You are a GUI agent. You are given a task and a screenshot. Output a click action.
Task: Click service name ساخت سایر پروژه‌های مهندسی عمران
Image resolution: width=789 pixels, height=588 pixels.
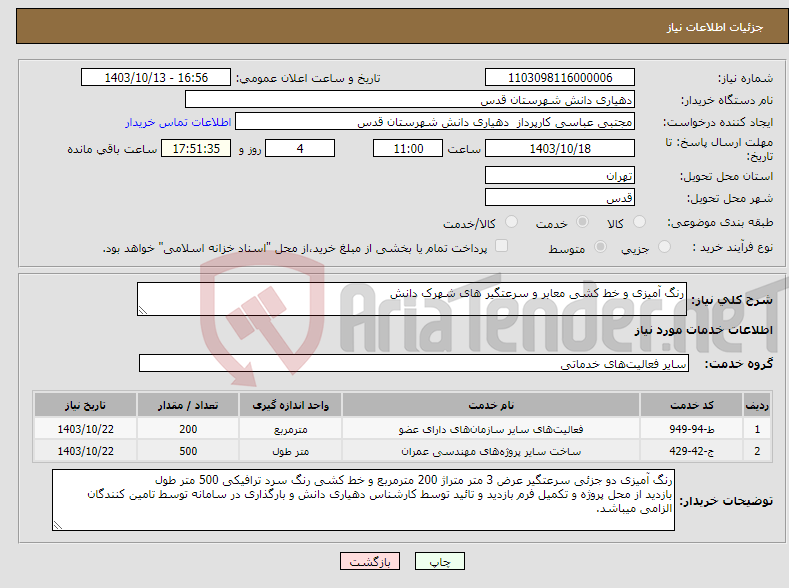(x=491, y=452)
